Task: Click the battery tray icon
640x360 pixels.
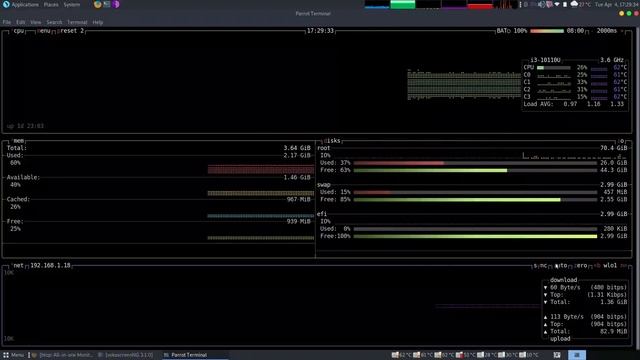Action: [x=565, y=4]
